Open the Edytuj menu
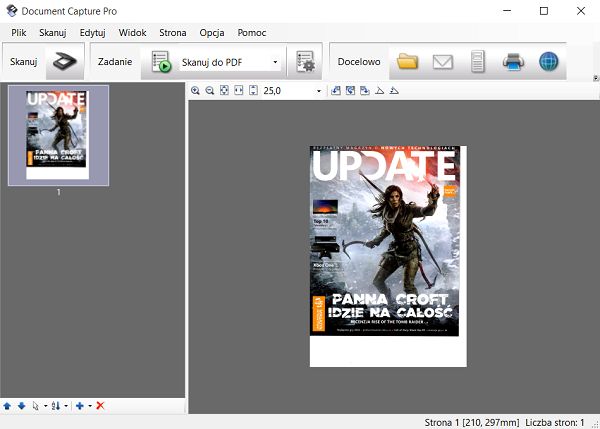Image resolution: width=600 pixels, height=429 pixels. [92, 33]
